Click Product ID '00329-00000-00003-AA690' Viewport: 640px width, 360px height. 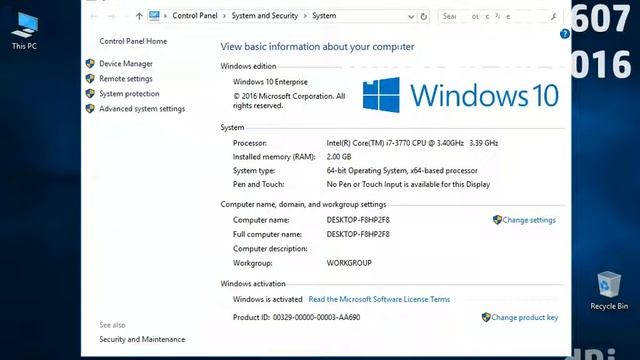click(x=316, y=317)
